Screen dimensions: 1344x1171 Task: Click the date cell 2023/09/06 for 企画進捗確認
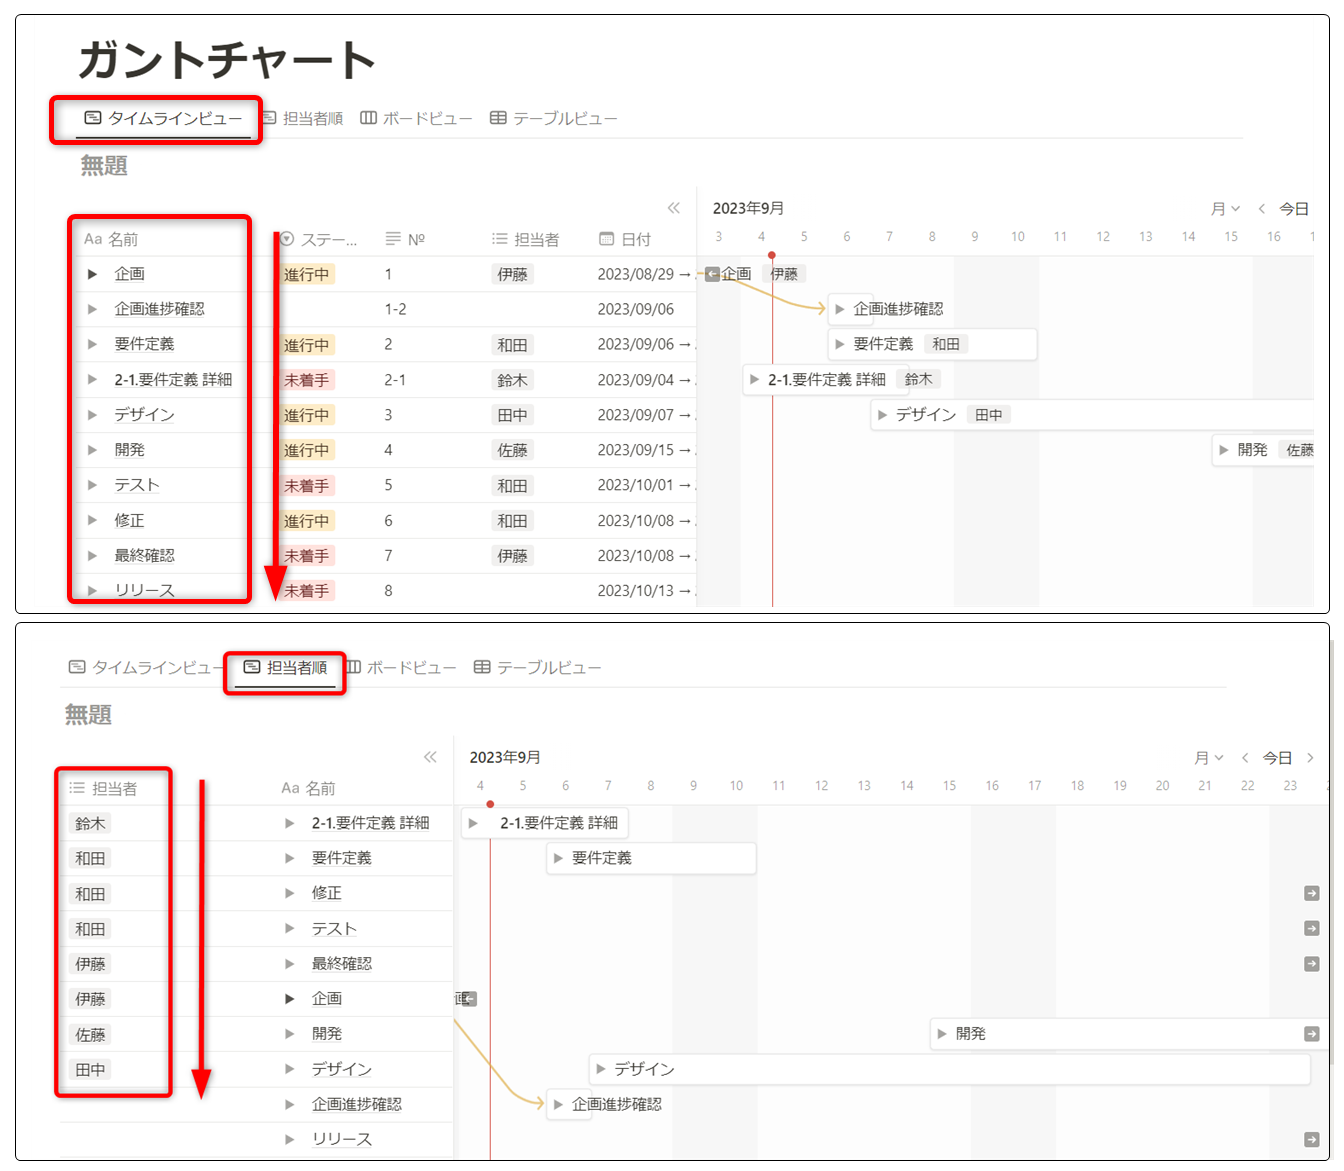point(635,309)
